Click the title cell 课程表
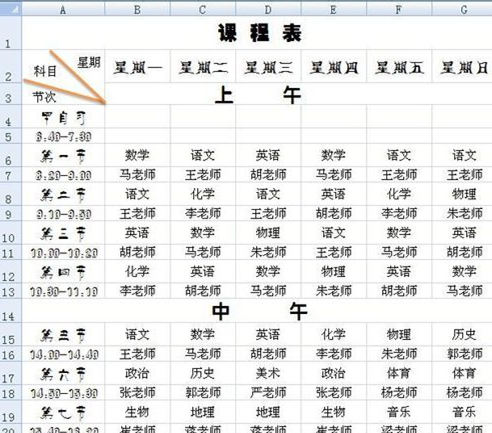The image size is (492, 433). 257,33
